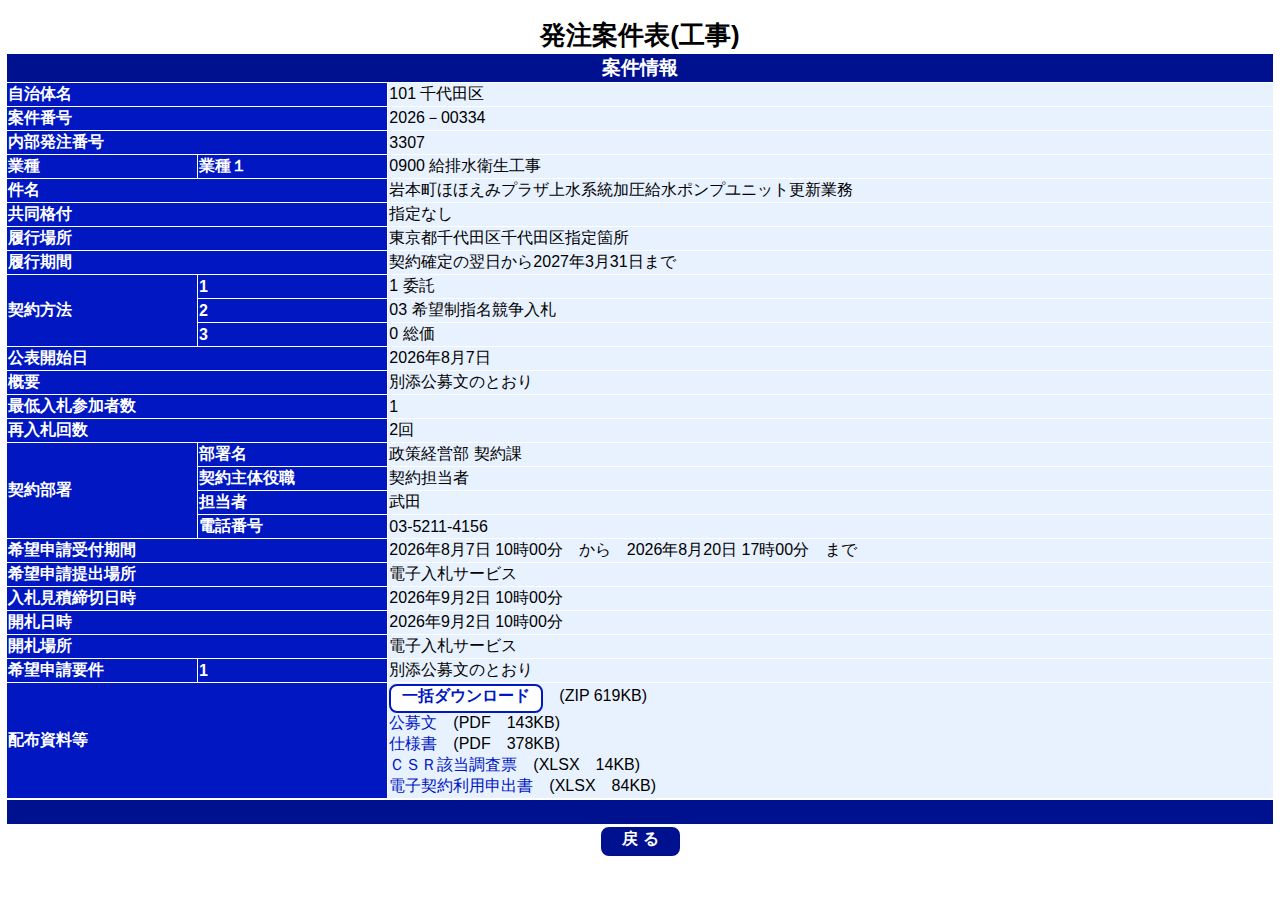The image size is (1280, 900).
Task: Select 開札日時 value 2026年9月2日 10時00分
Action: 476,622
